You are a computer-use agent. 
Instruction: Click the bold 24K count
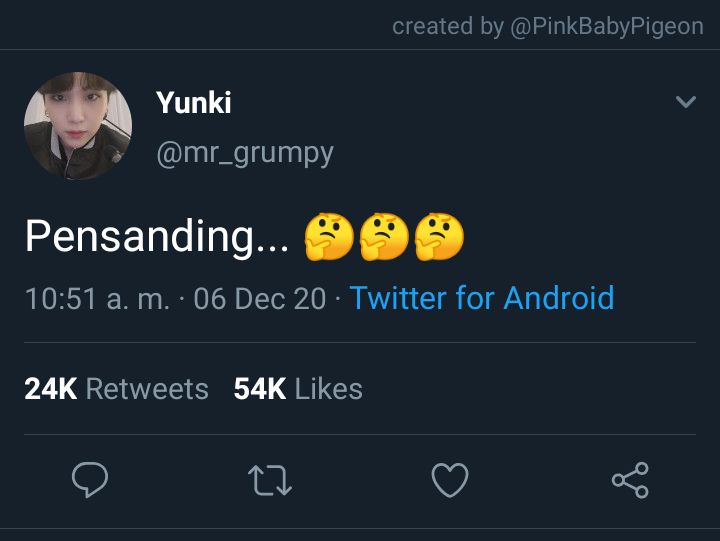(x=51, y=389)
